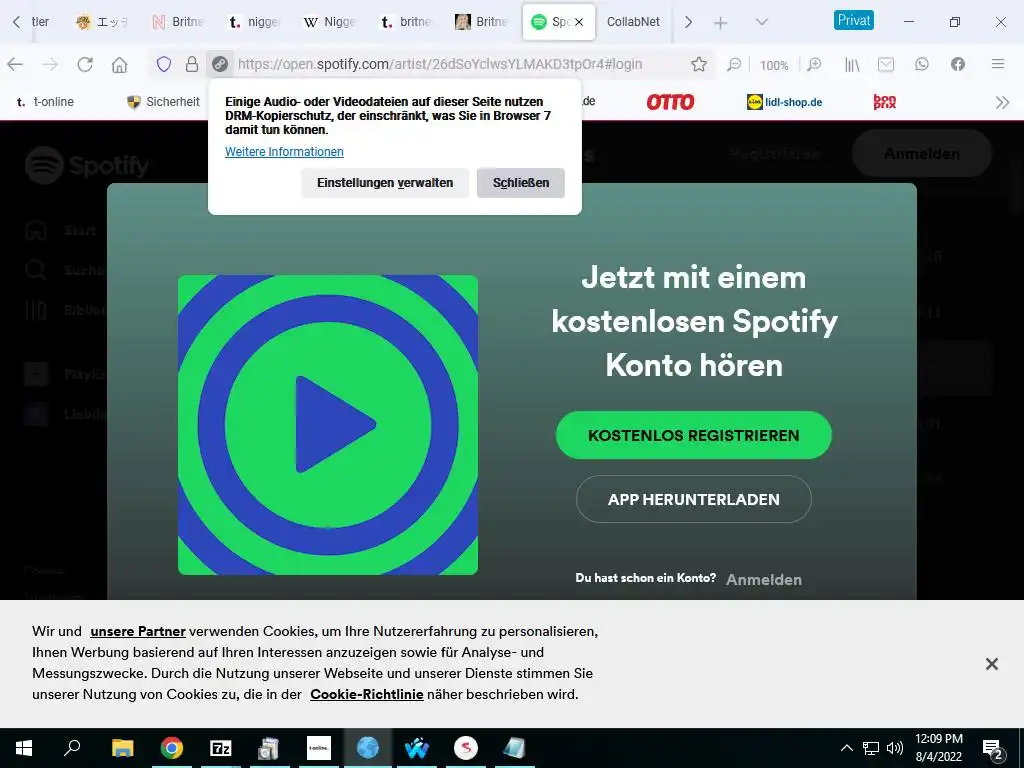Click the zoom in magnifier icon
This screenshot has height=768, width=1024.
click(x=814, y=64)
